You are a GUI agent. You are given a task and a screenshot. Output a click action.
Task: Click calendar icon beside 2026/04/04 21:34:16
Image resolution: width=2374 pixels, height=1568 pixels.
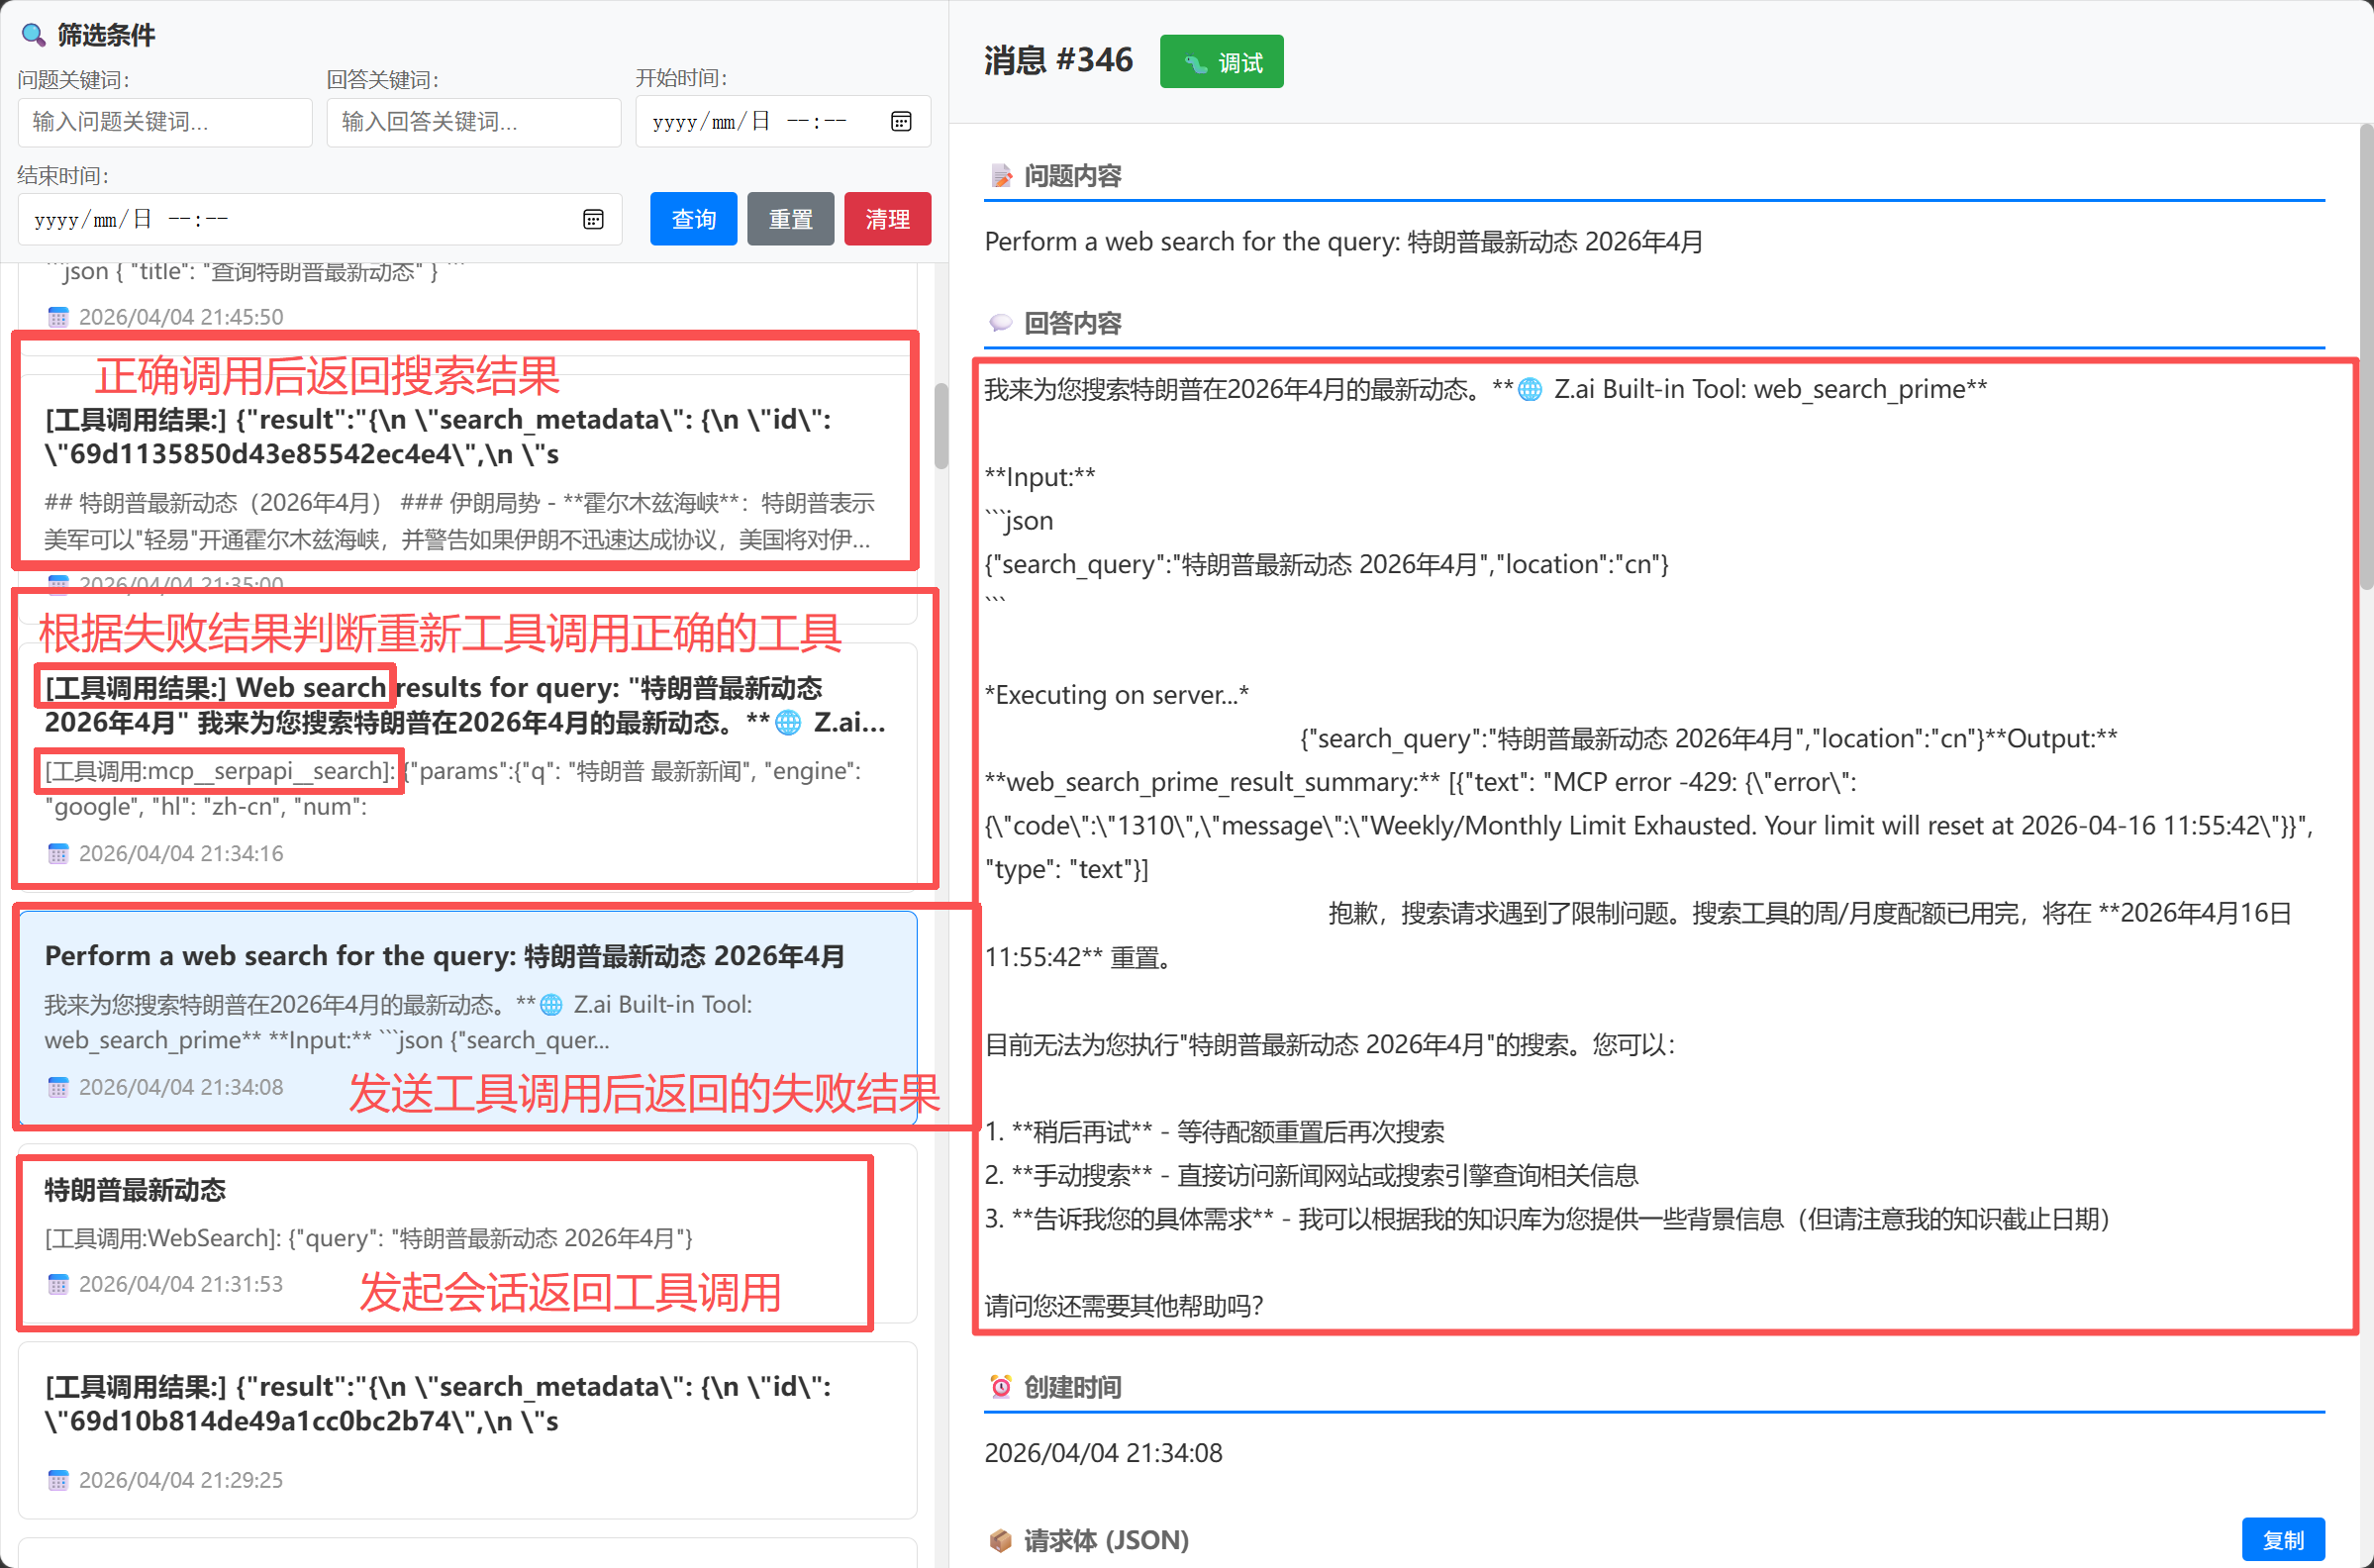click(x=58, y=853)
